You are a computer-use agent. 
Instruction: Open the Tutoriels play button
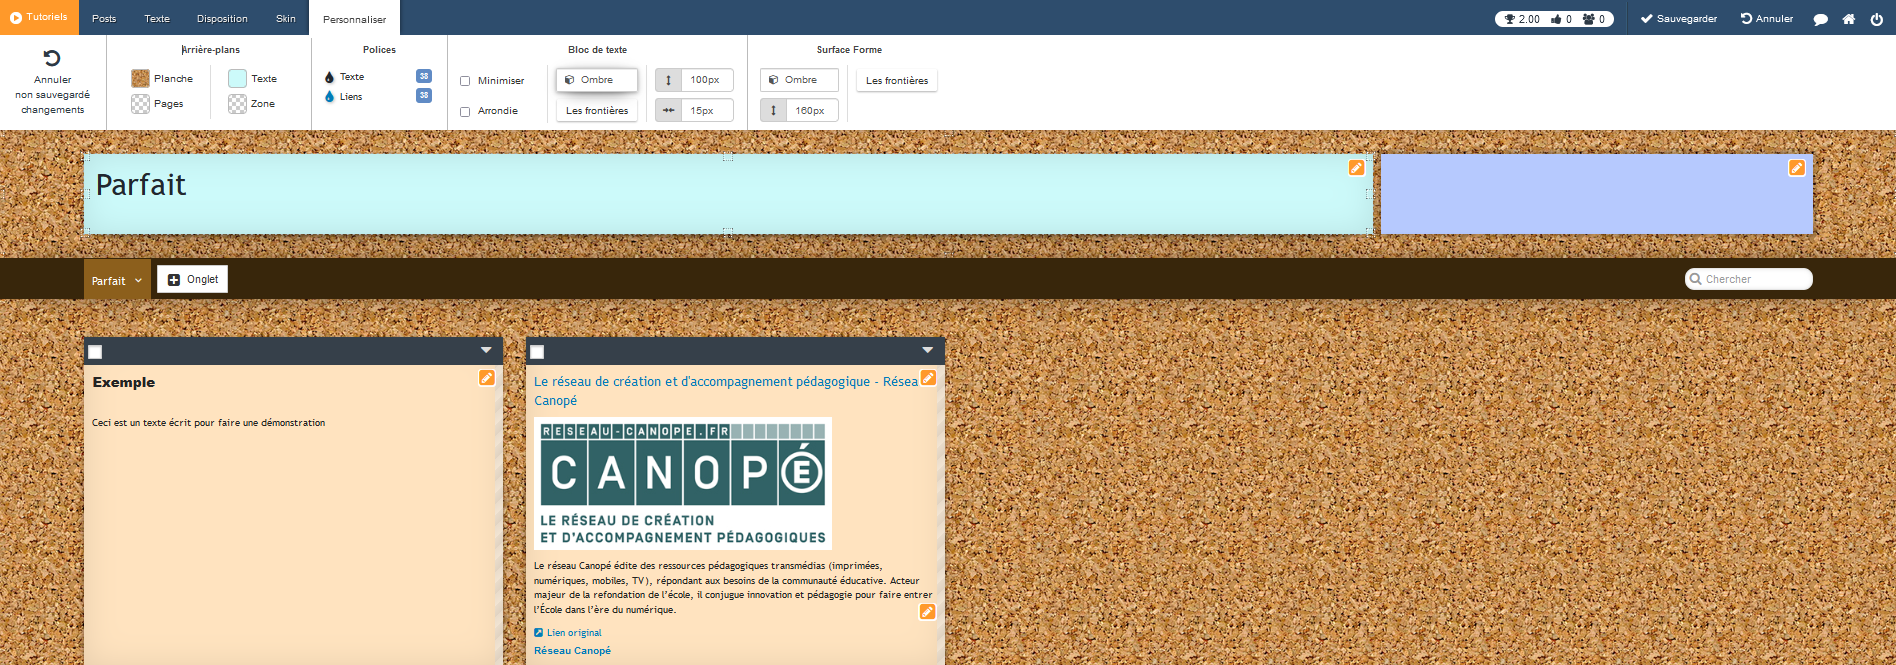39,17
